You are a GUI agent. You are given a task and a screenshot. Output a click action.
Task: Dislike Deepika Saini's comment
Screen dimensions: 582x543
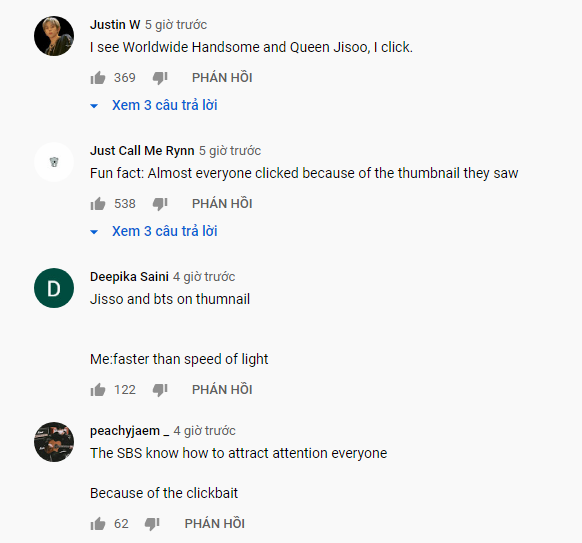(160, 390)
